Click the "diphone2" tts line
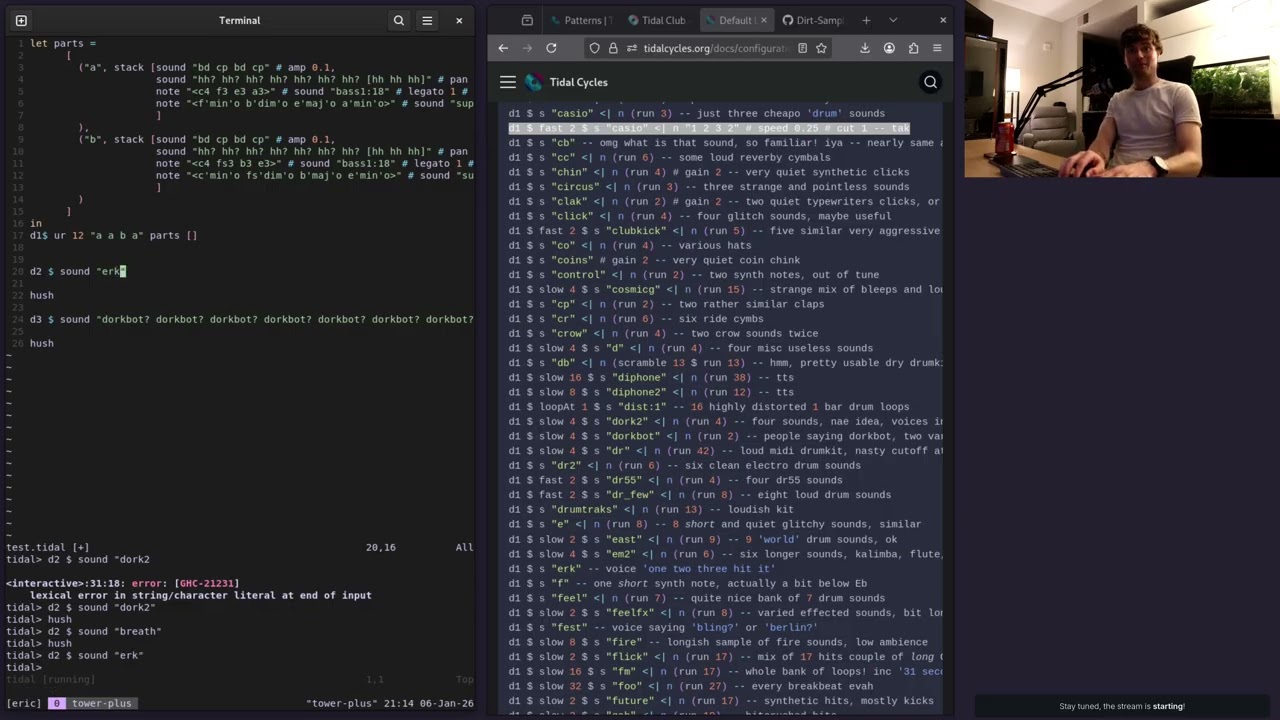1280x720 pixels. pyautogui.click(x=651, y=392)
